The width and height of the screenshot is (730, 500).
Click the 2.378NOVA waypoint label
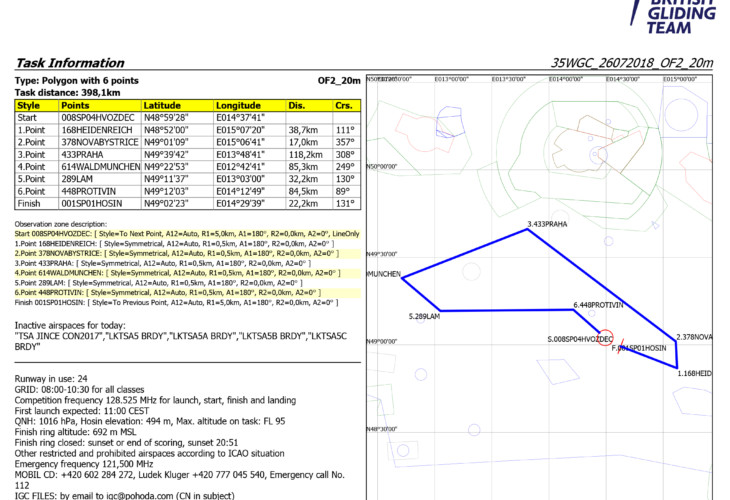pyautogui.click(x=694, y=337)
